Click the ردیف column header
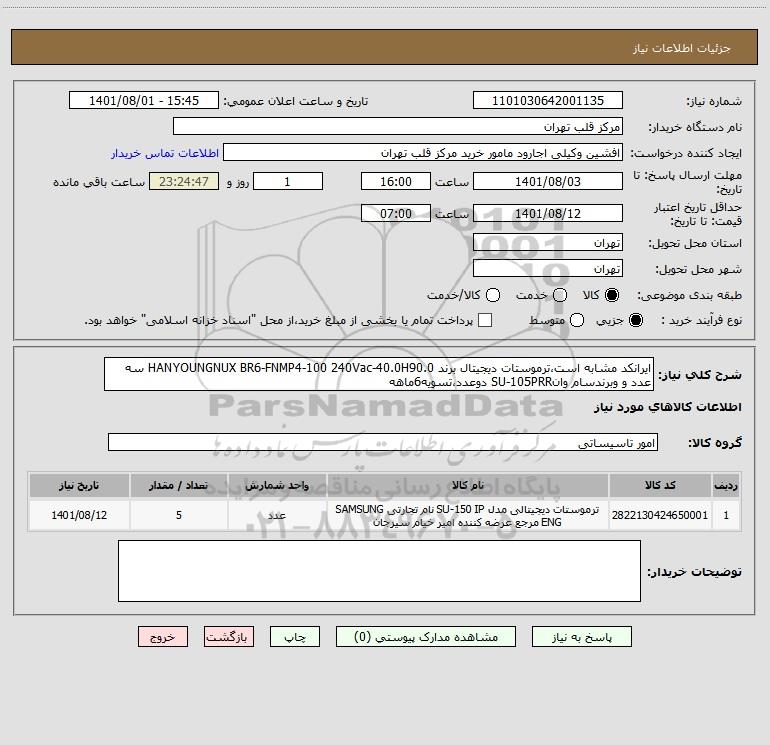 (x=726, y=485)
